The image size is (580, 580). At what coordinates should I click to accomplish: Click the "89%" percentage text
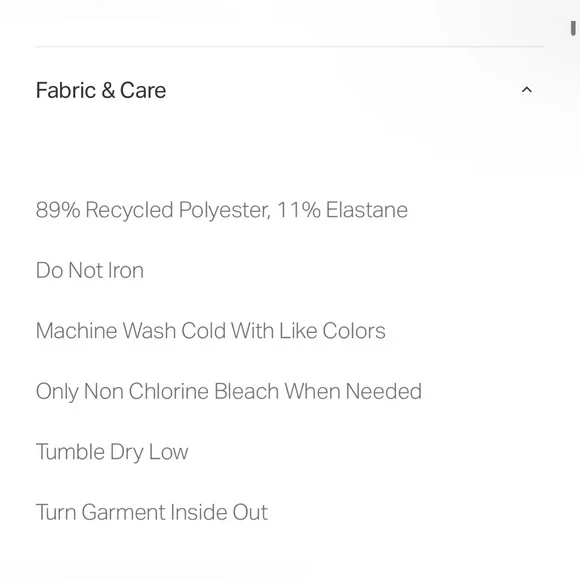tap(58, 210)
